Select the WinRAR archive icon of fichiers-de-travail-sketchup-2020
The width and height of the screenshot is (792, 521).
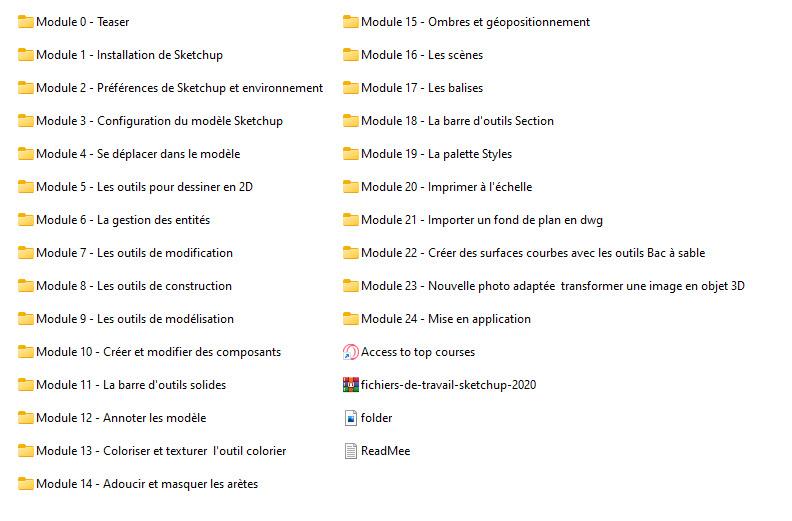coord(351,385)
